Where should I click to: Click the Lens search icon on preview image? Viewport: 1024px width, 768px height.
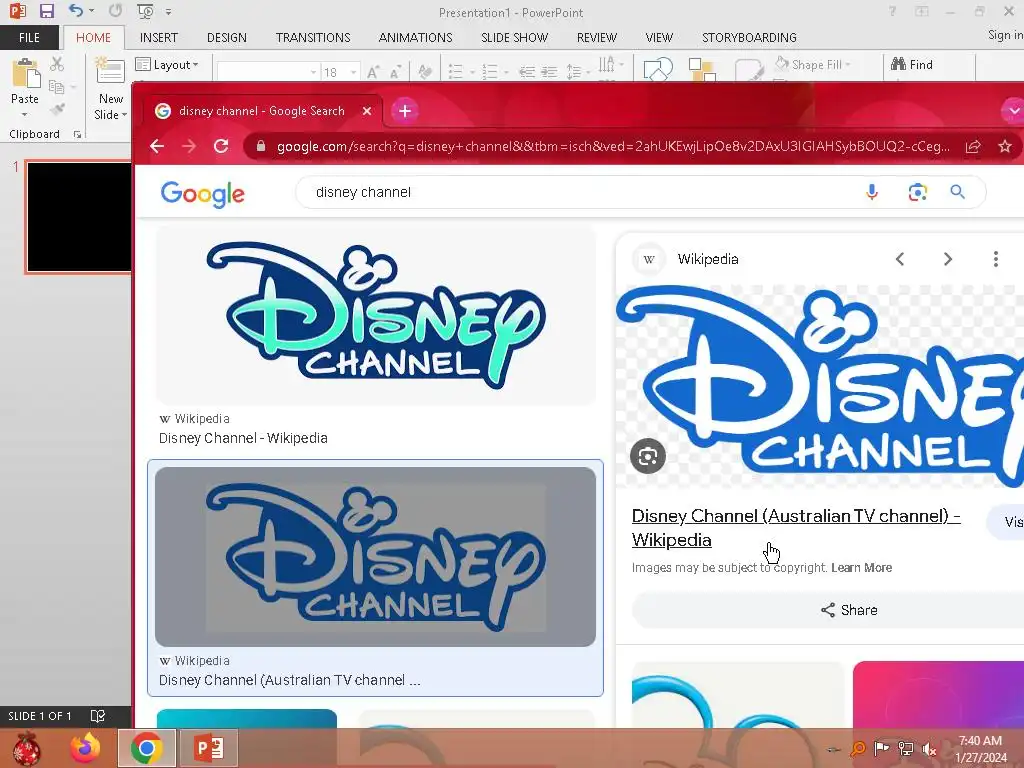click(x=648, y=456)
